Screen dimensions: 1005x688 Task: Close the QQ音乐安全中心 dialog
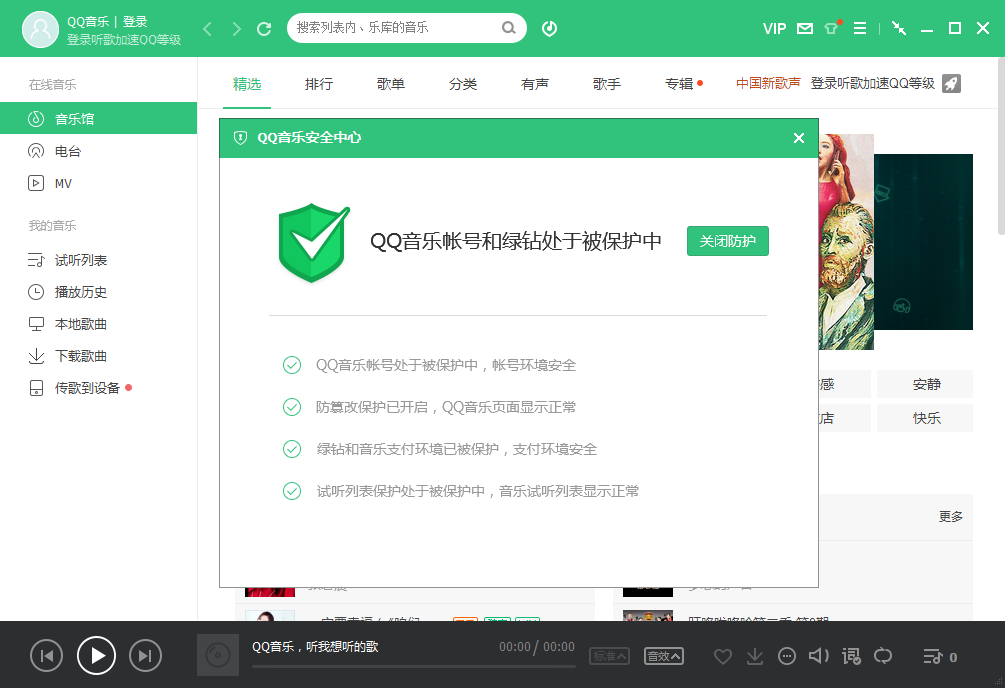coord(799,138)
